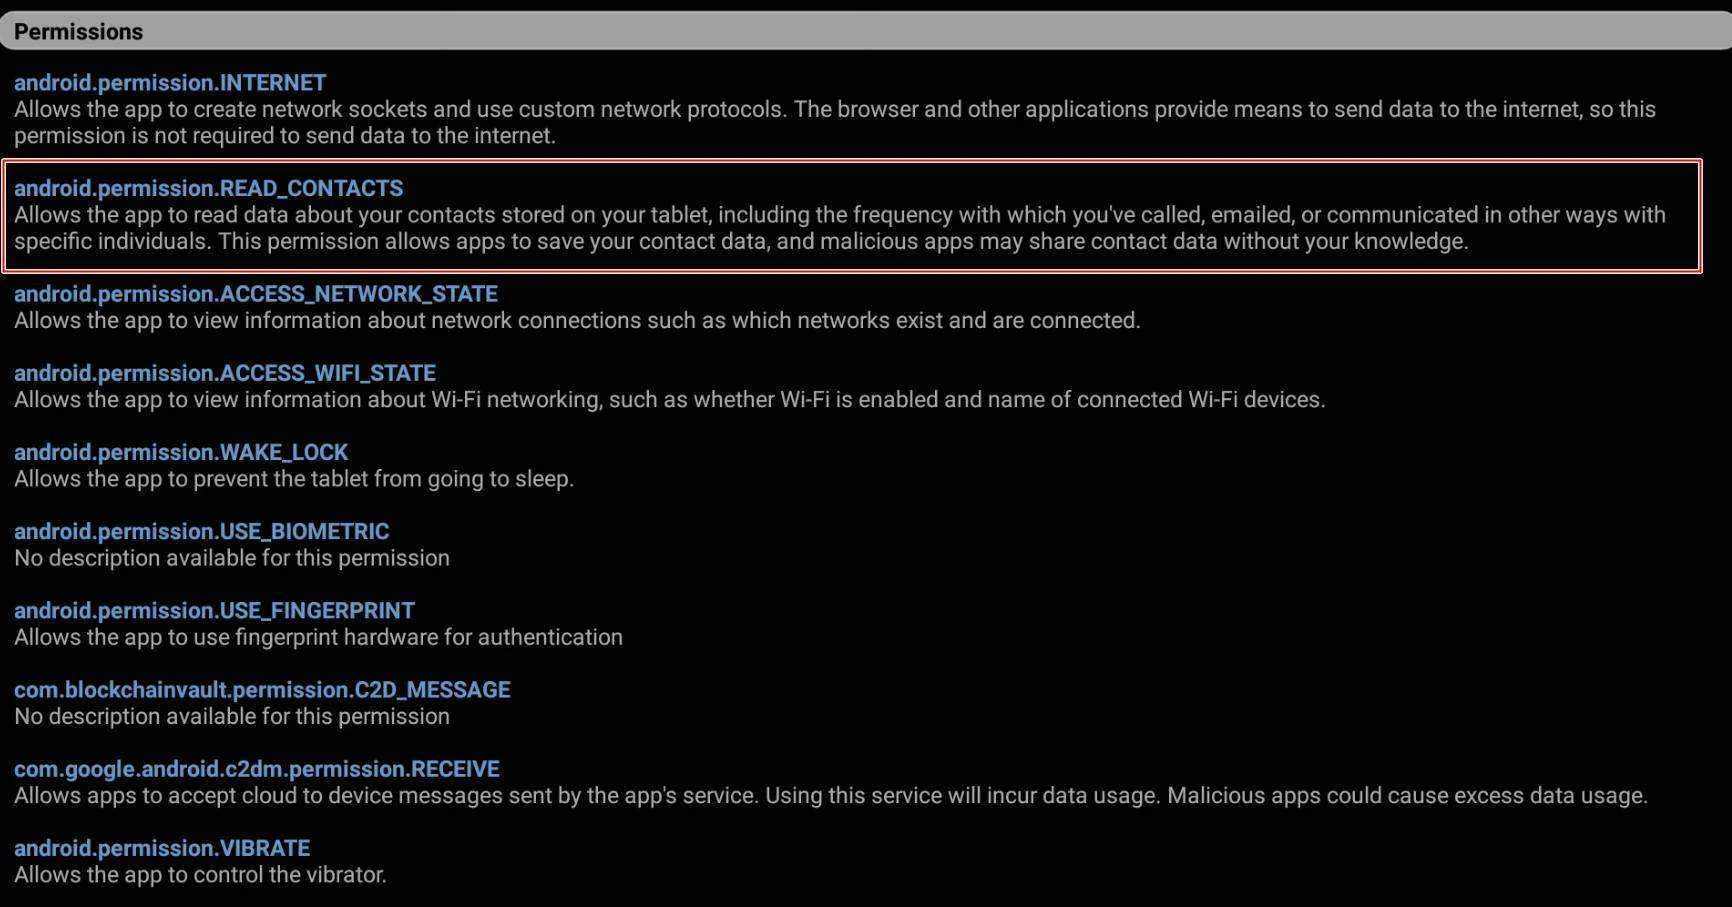Image resolution: width=1732 pixels, height=907 pixels.
Task: Click the control the vibrator description
Action: tap(200, 874)
